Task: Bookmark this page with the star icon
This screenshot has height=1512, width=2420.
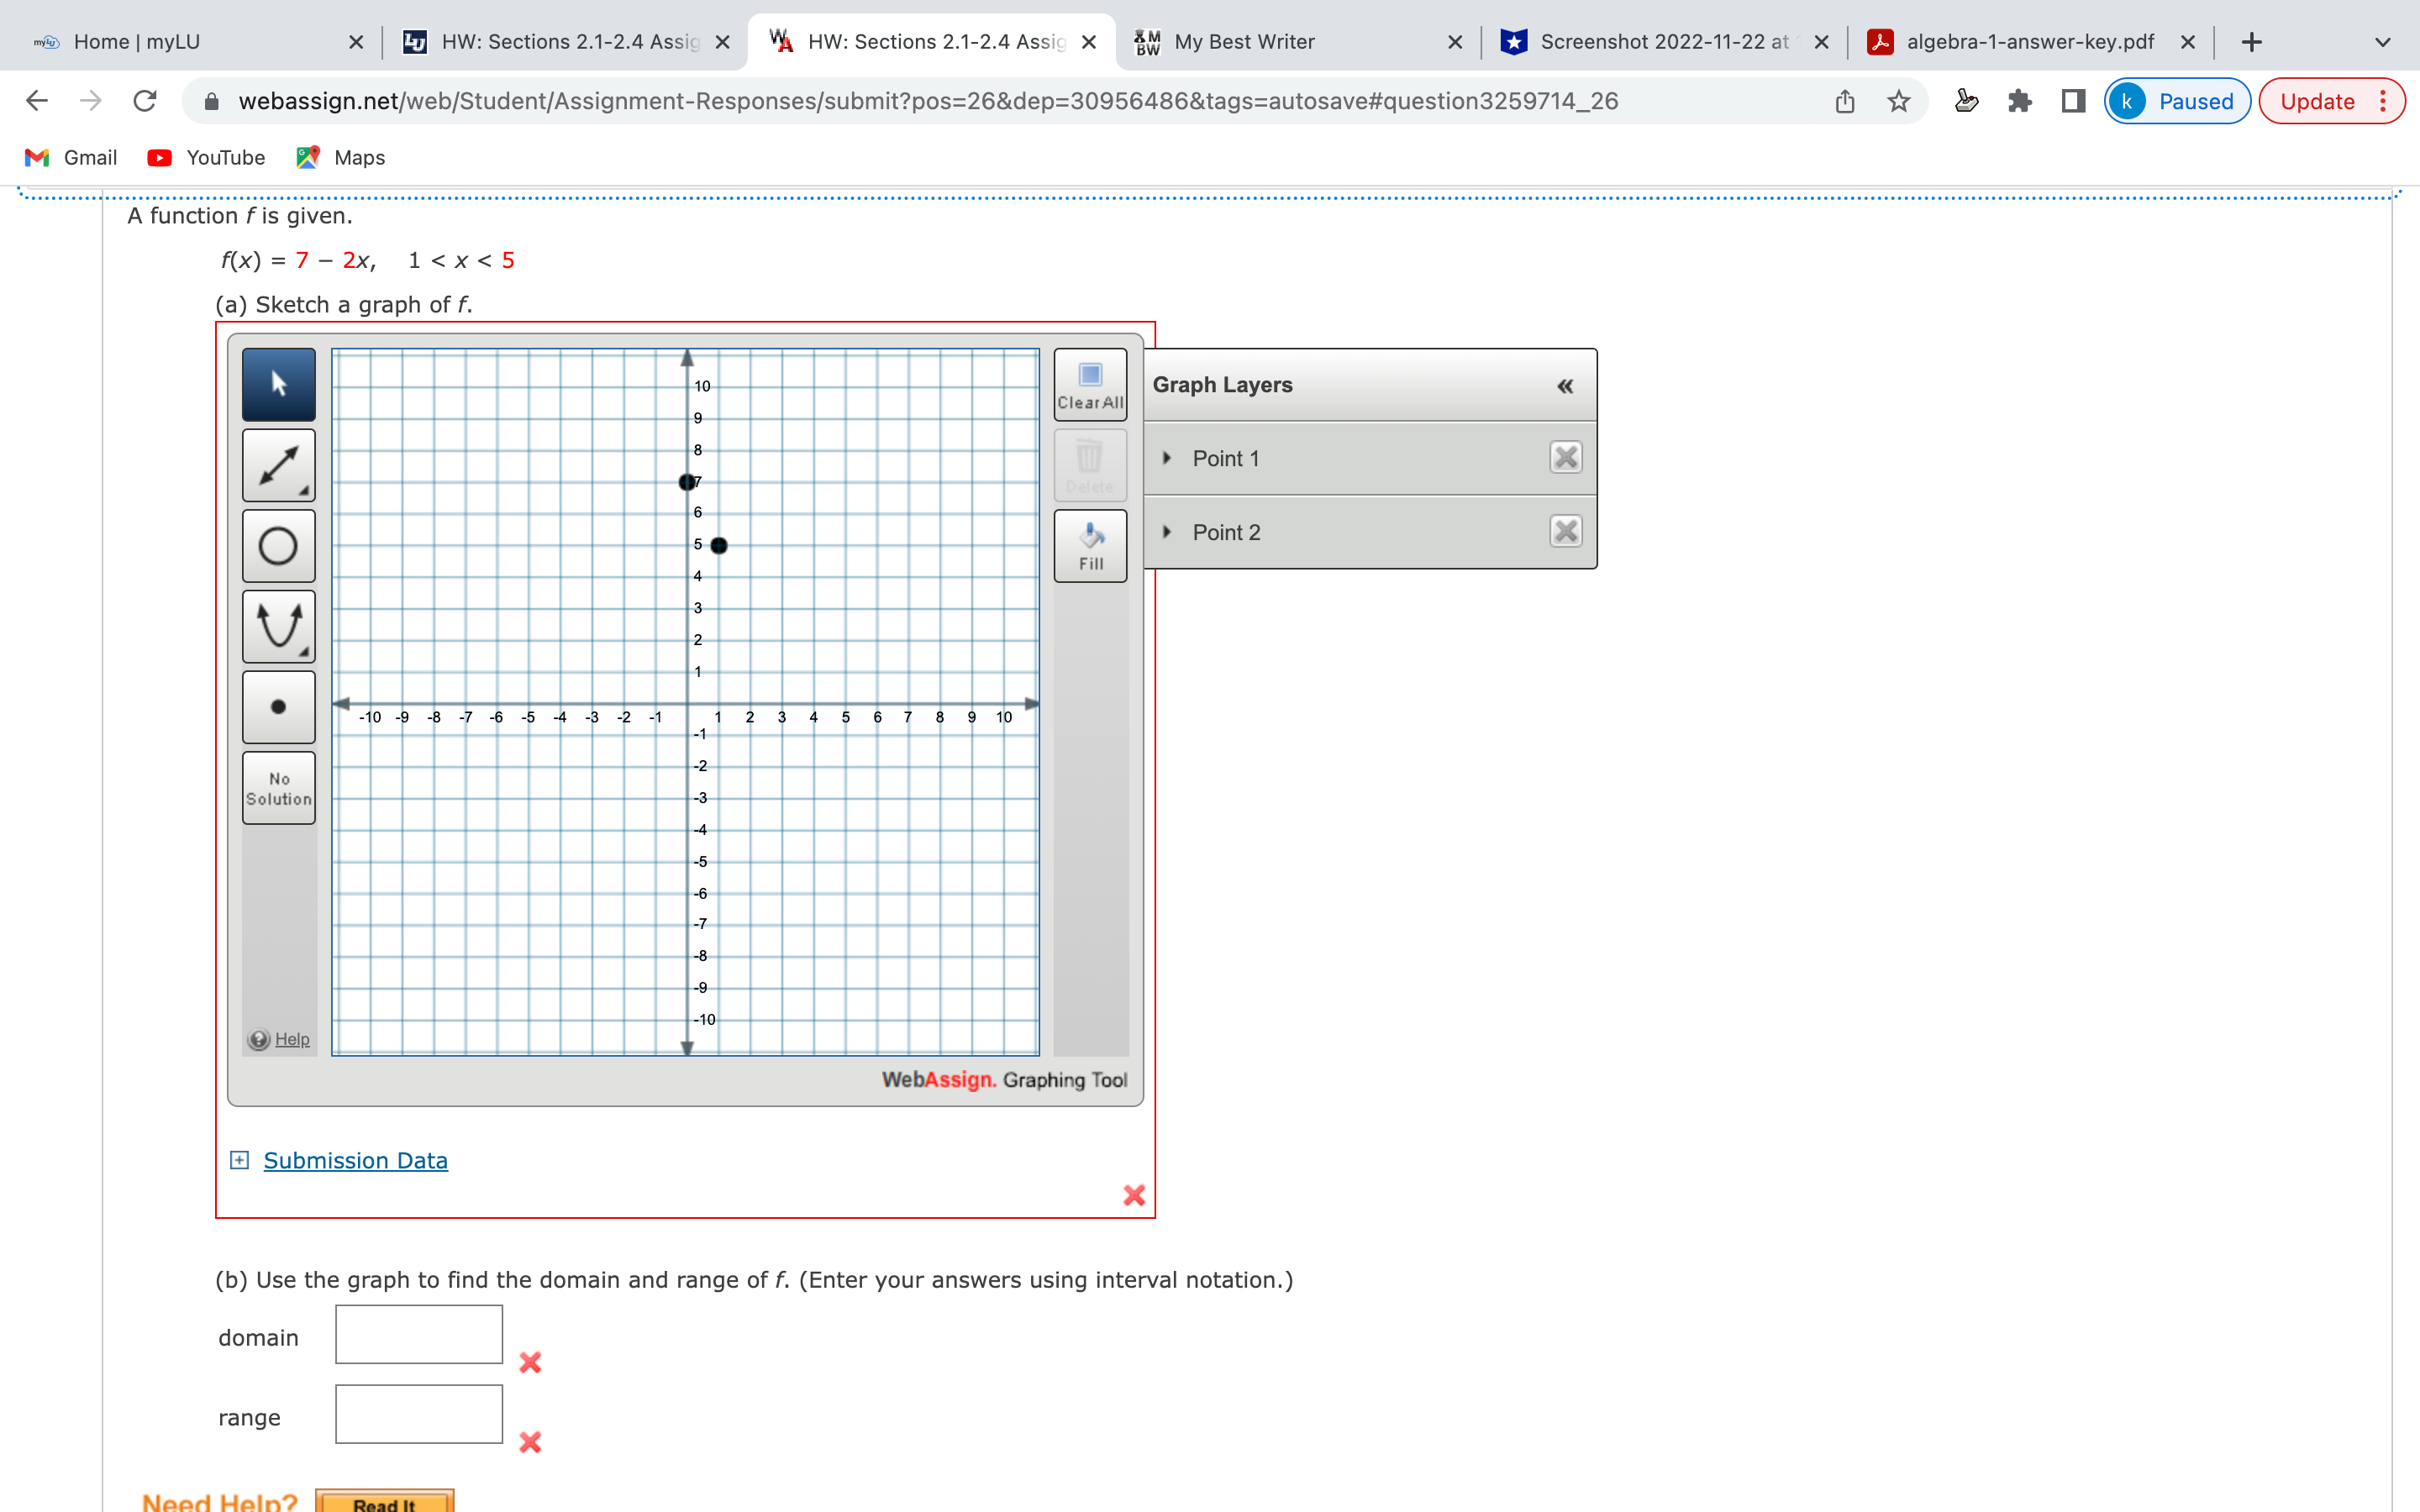Action: [x=1898, y=101]
